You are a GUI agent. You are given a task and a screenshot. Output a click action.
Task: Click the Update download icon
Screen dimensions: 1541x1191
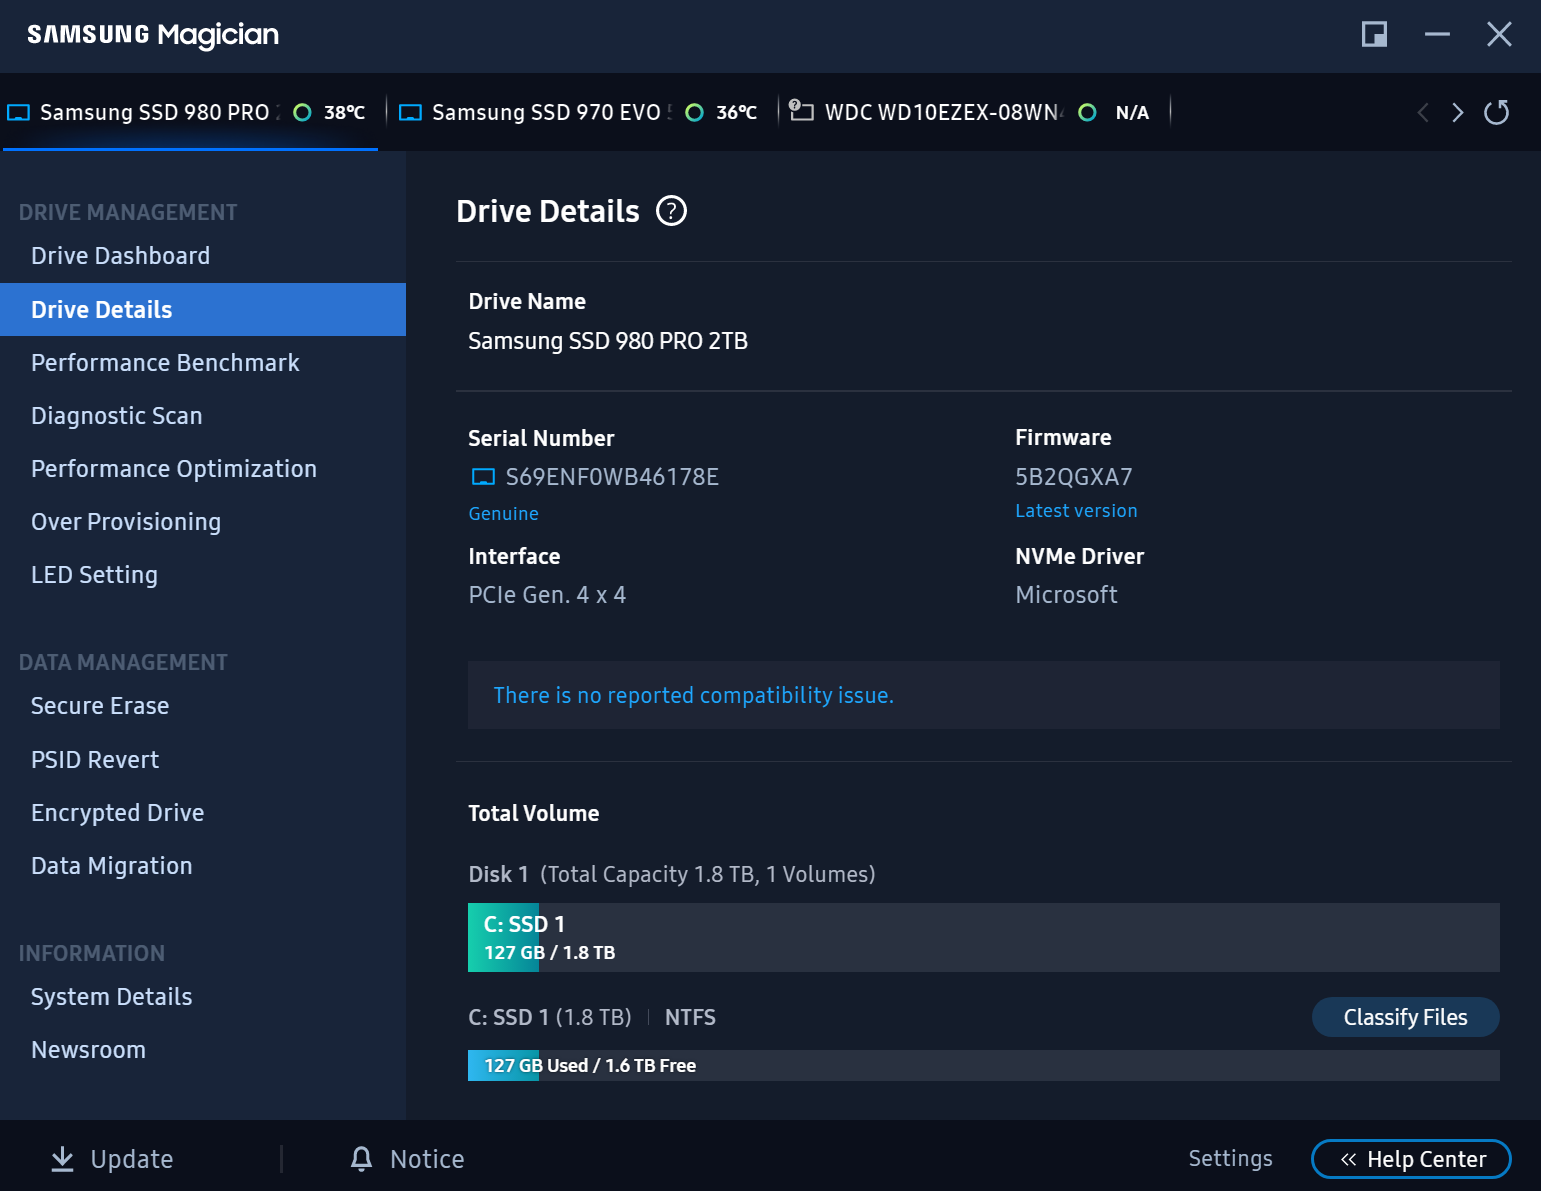click(62, 1159)
